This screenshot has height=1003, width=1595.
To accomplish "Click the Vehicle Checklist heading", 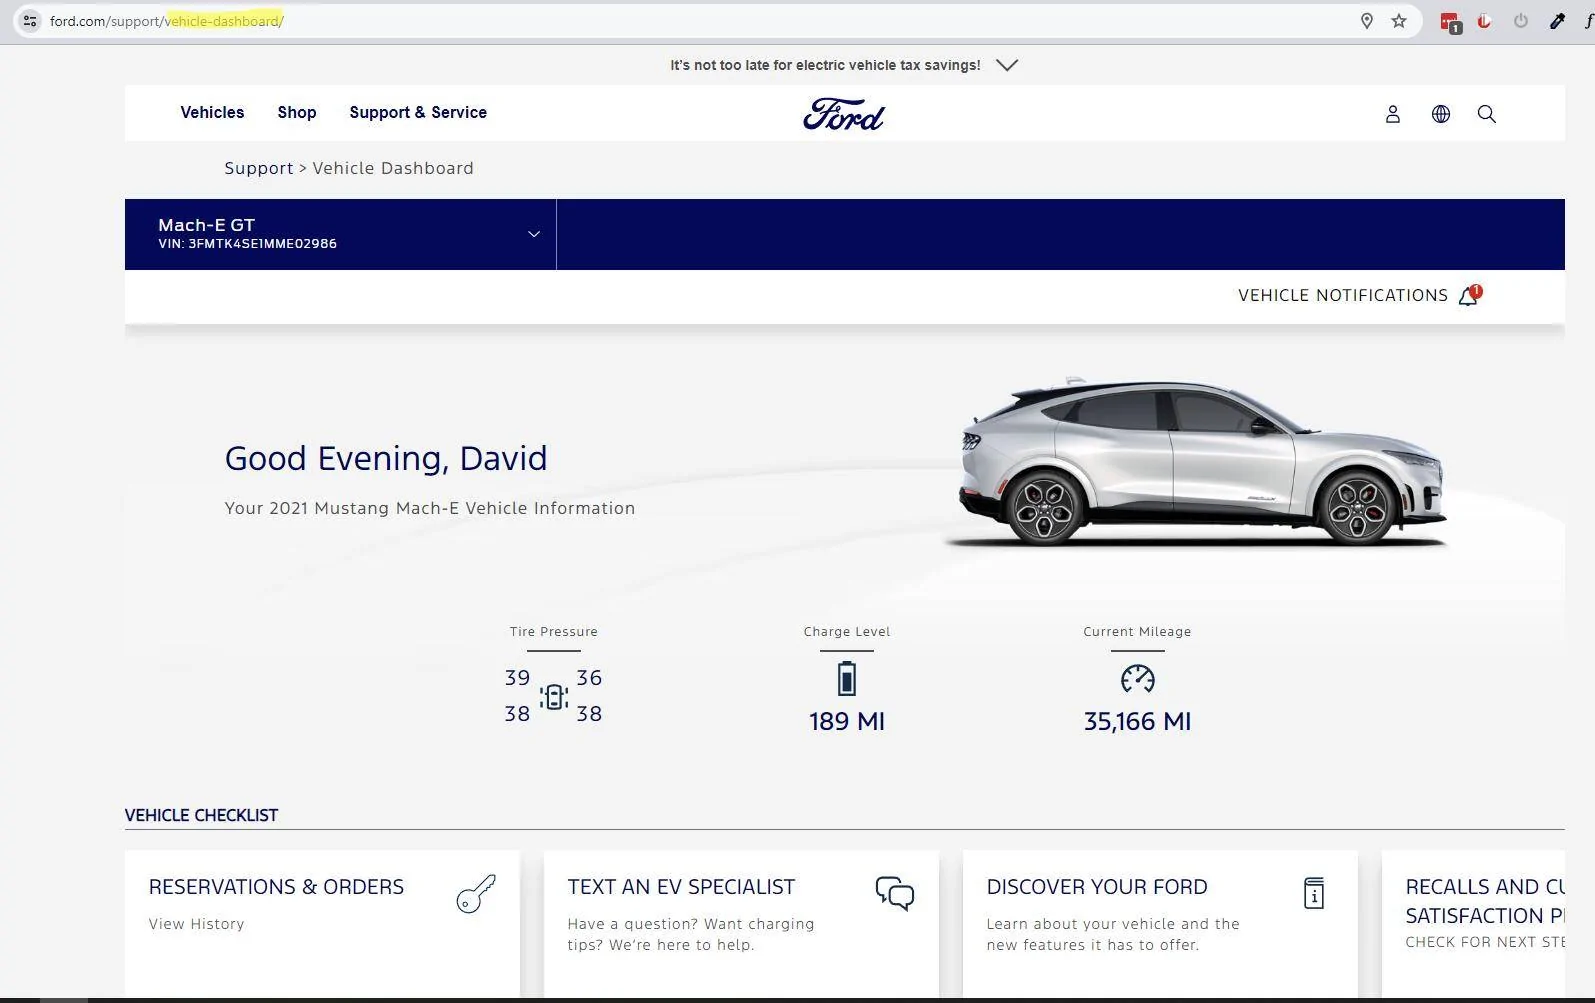I will [x=201, y=815].
